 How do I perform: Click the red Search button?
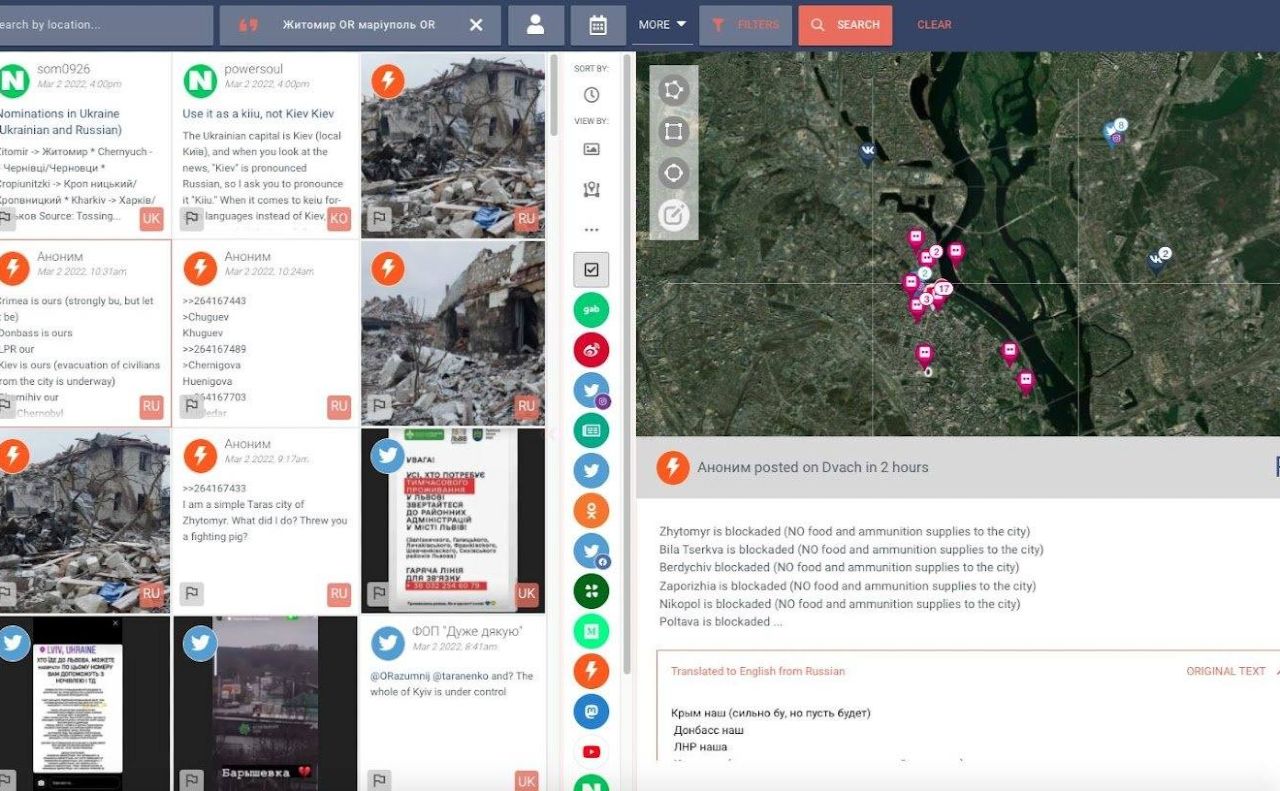coord(845,25)
